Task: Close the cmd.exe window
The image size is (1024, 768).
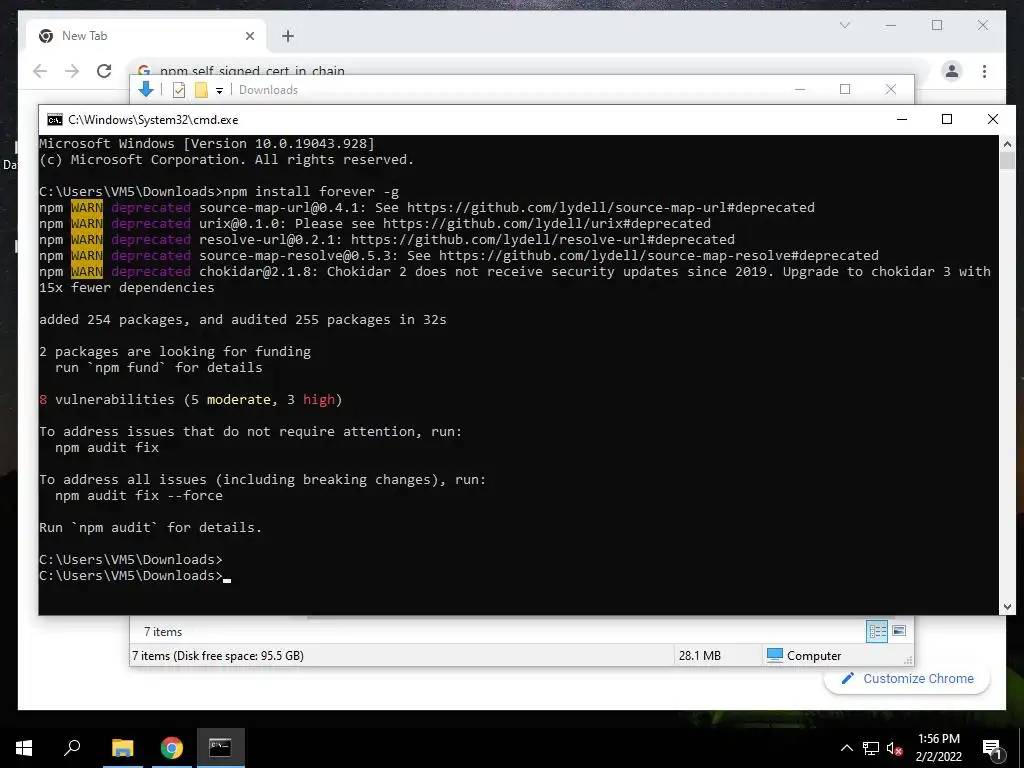Action: point(993,119)
